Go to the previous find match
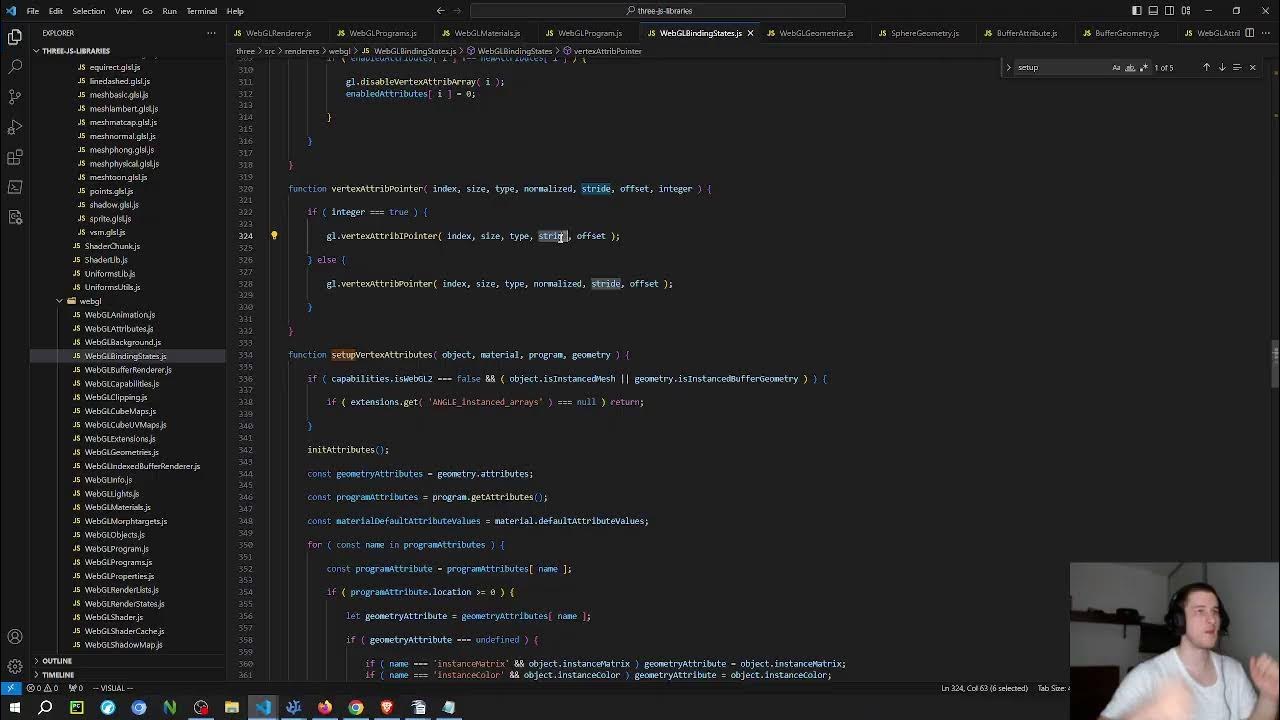Viewport: 1280px width, 720px height. tap(1206, 67)
